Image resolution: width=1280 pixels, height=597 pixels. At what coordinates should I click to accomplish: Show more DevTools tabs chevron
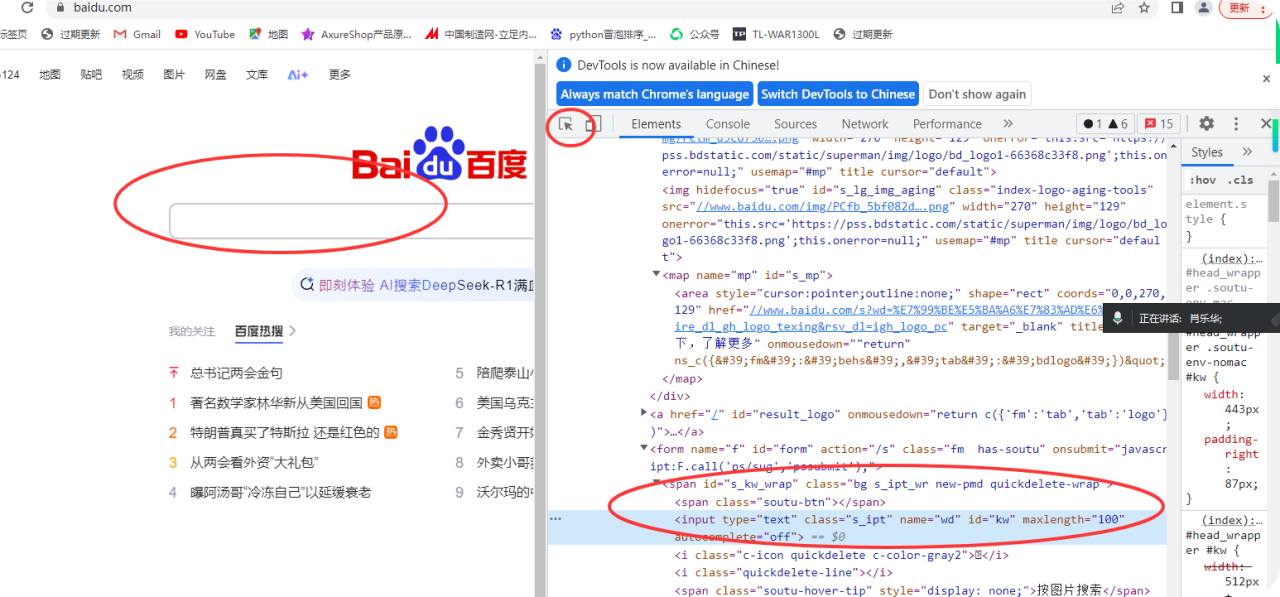click(1008, 124)
